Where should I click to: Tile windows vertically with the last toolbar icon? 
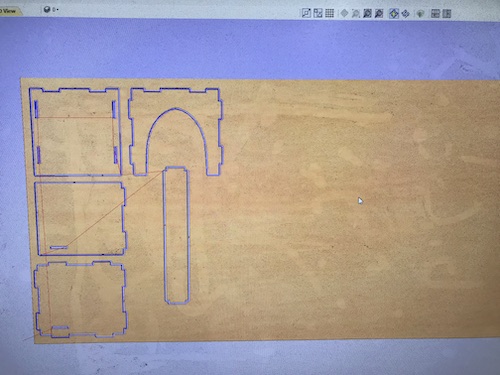click(x=447, y=14)
